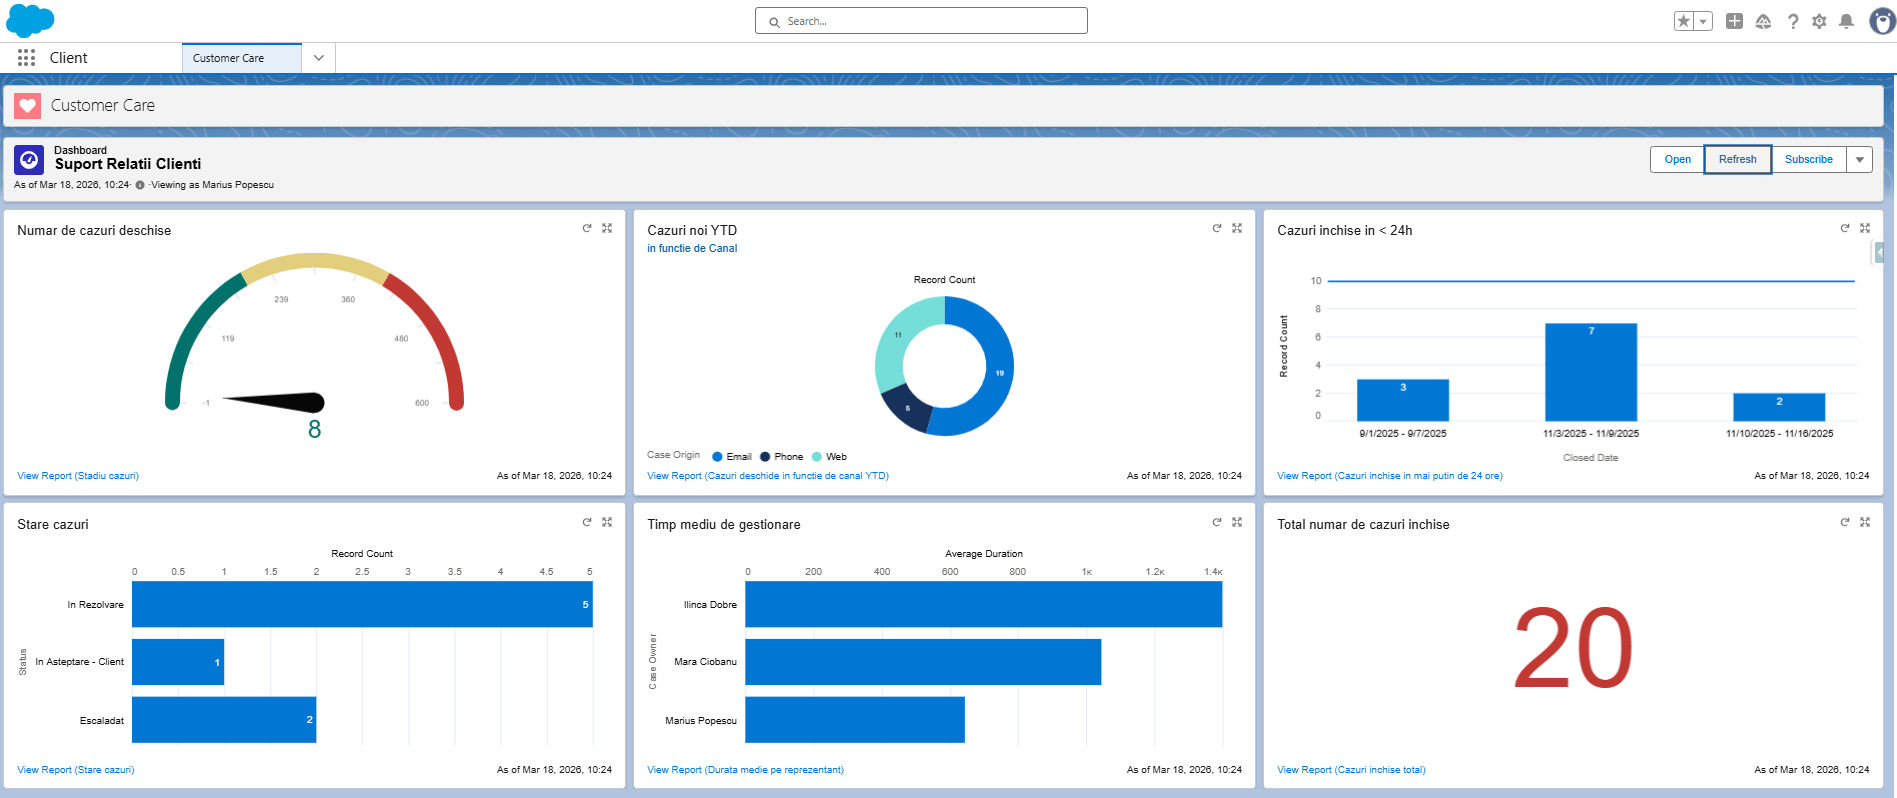Click the Subscribe button
This screenshot has width=1897, height=798.
pyautogui.click(x=1808, y=160)
